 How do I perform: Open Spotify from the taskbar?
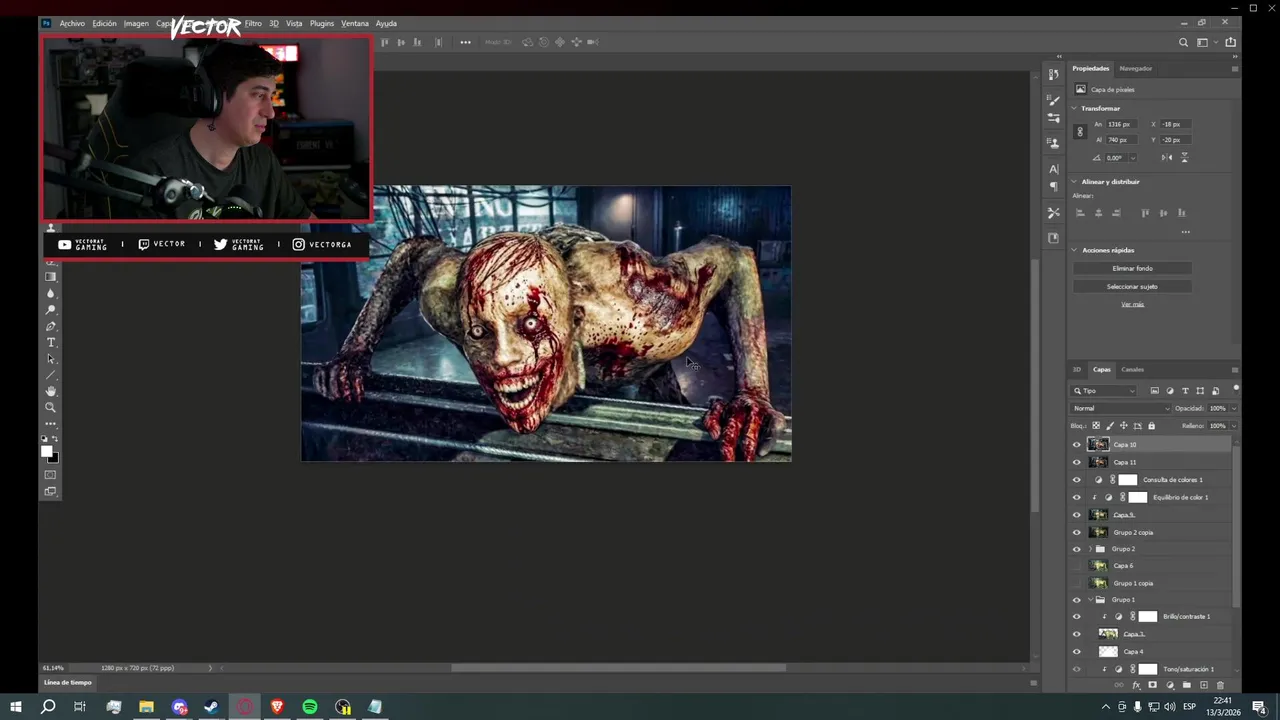click(x=310, y=707)
